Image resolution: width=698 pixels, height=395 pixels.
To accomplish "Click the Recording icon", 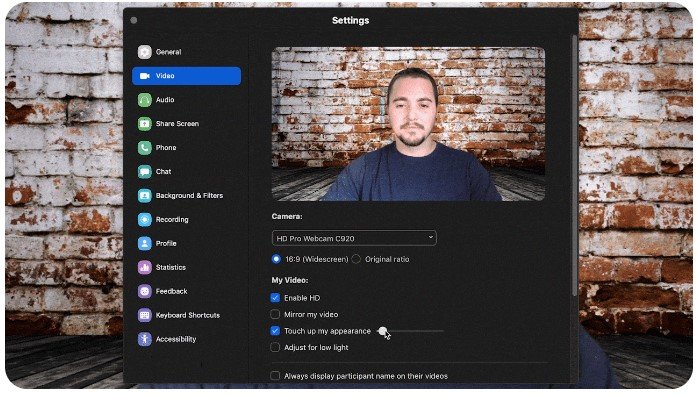I will [x=144, y=220].
